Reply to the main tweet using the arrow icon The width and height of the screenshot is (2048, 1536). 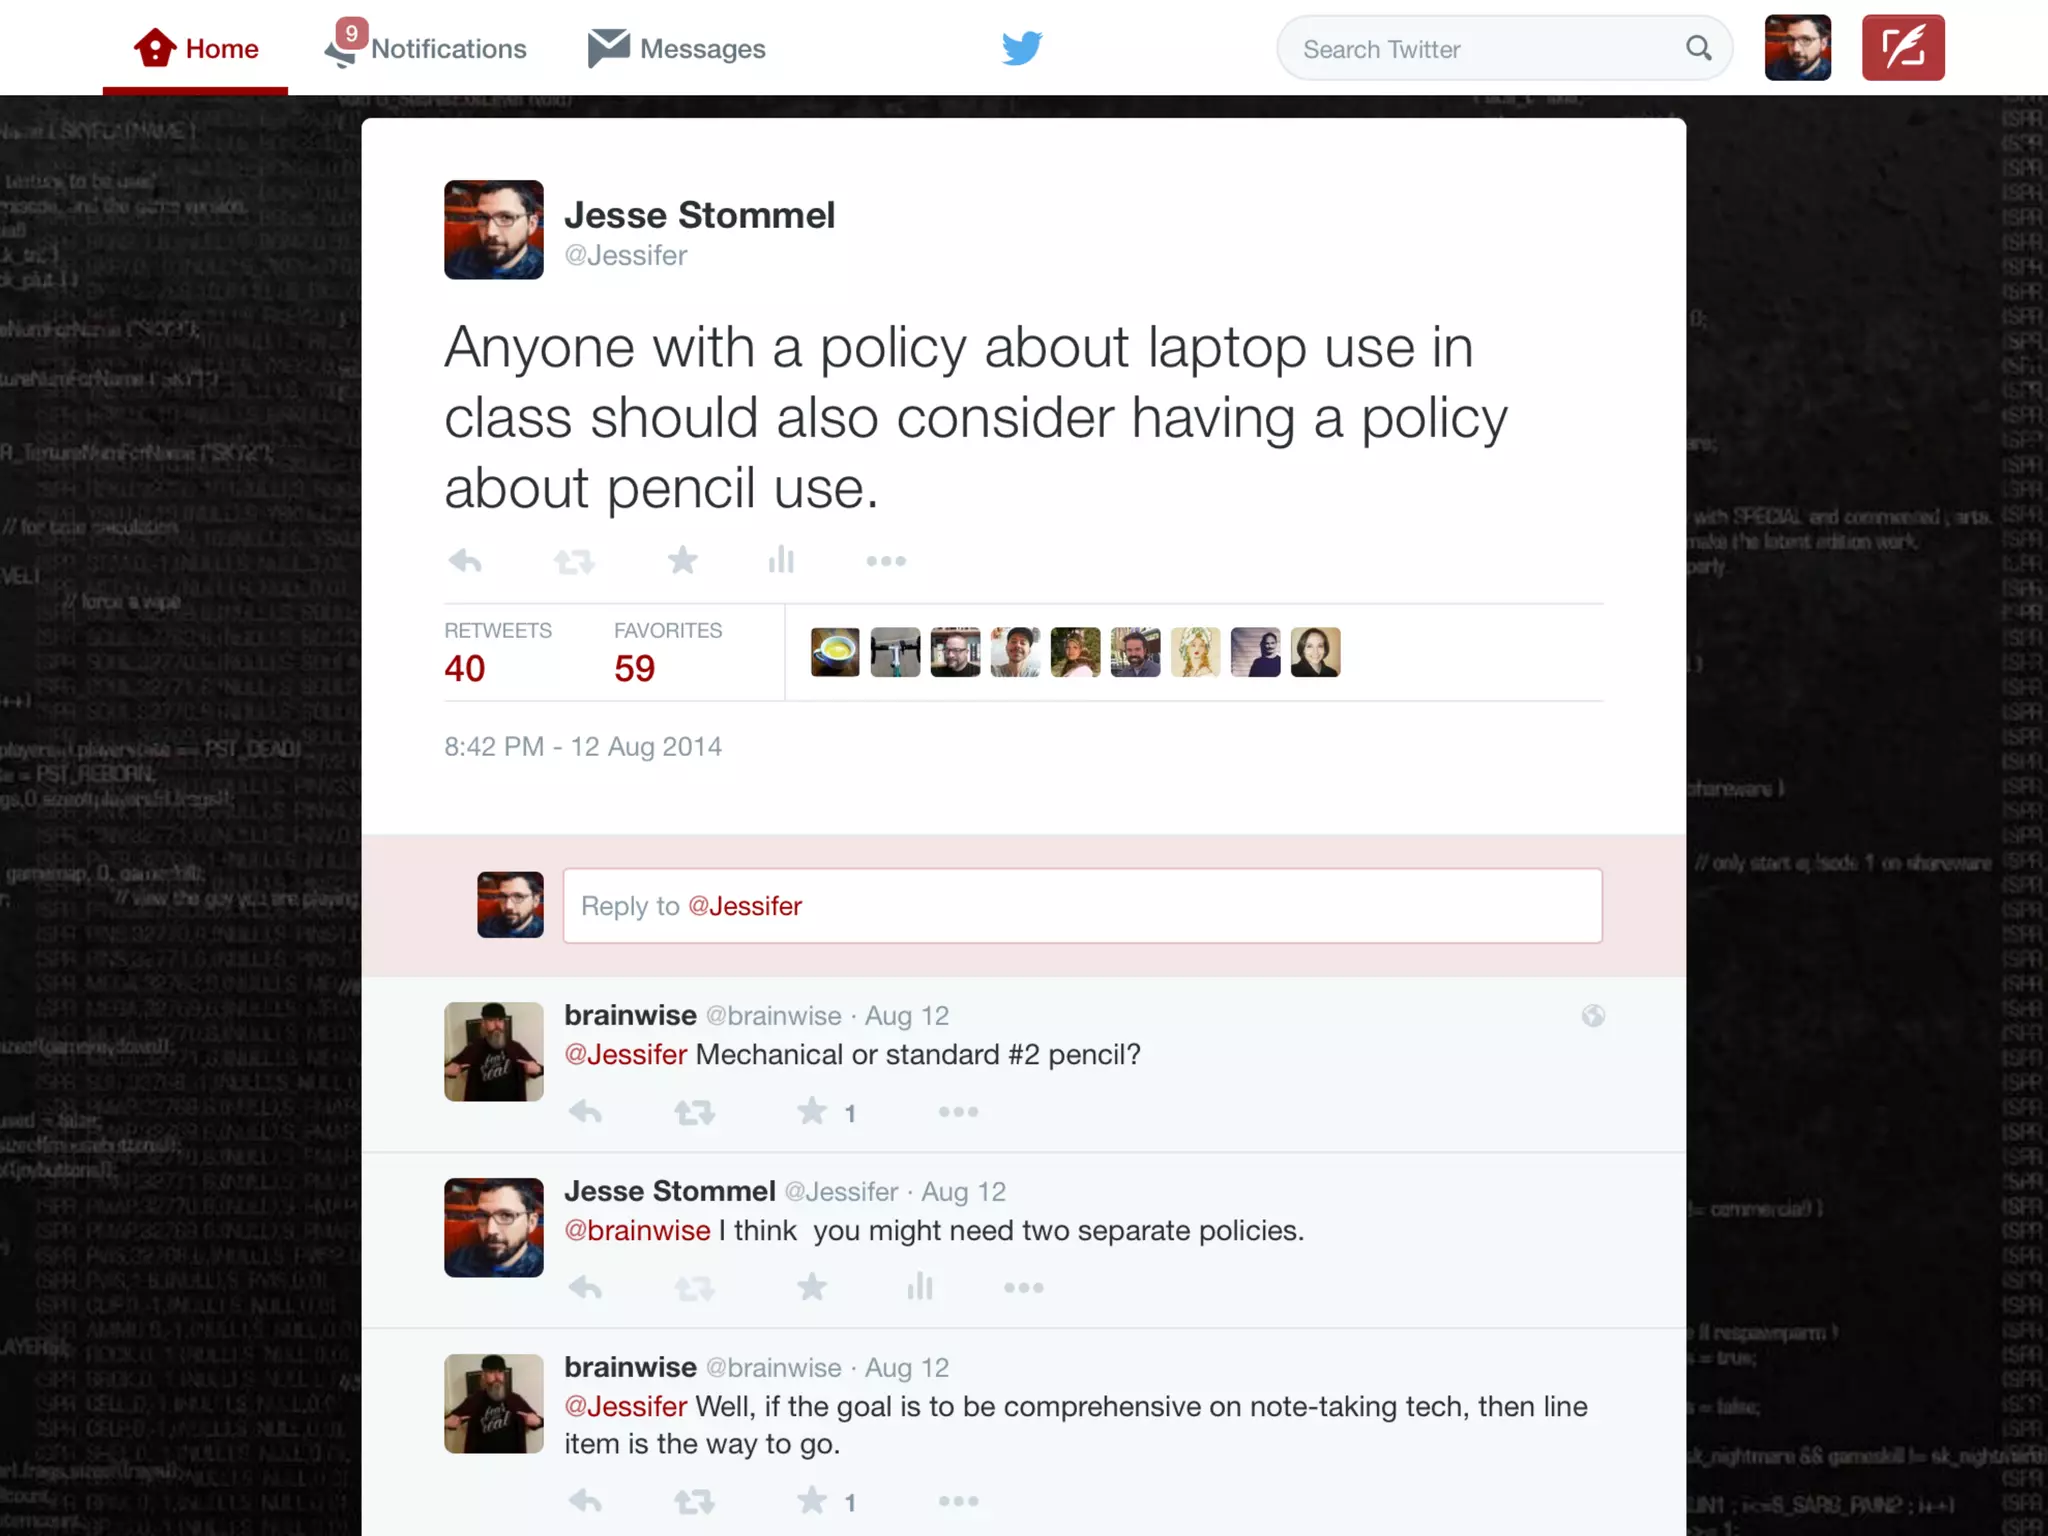465,561
